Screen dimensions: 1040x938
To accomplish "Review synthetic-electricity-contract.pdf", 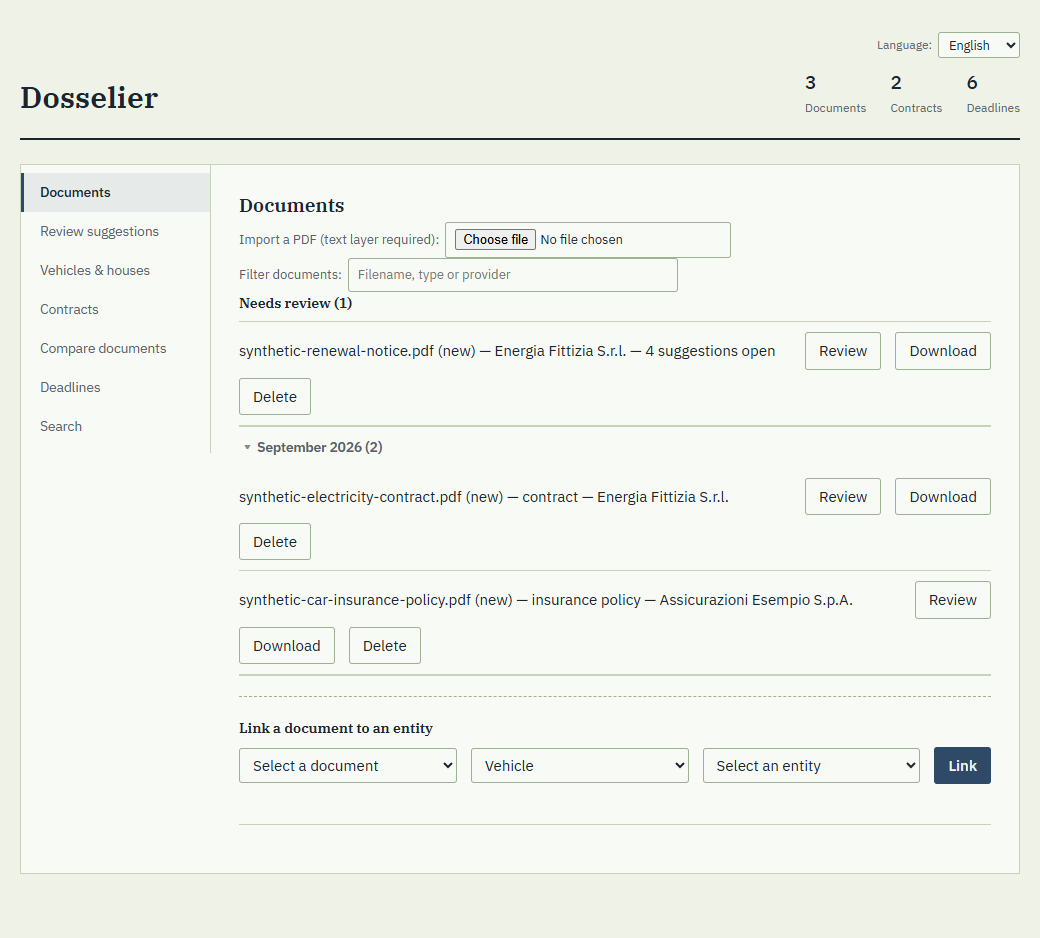I will (x=842, y=497).
